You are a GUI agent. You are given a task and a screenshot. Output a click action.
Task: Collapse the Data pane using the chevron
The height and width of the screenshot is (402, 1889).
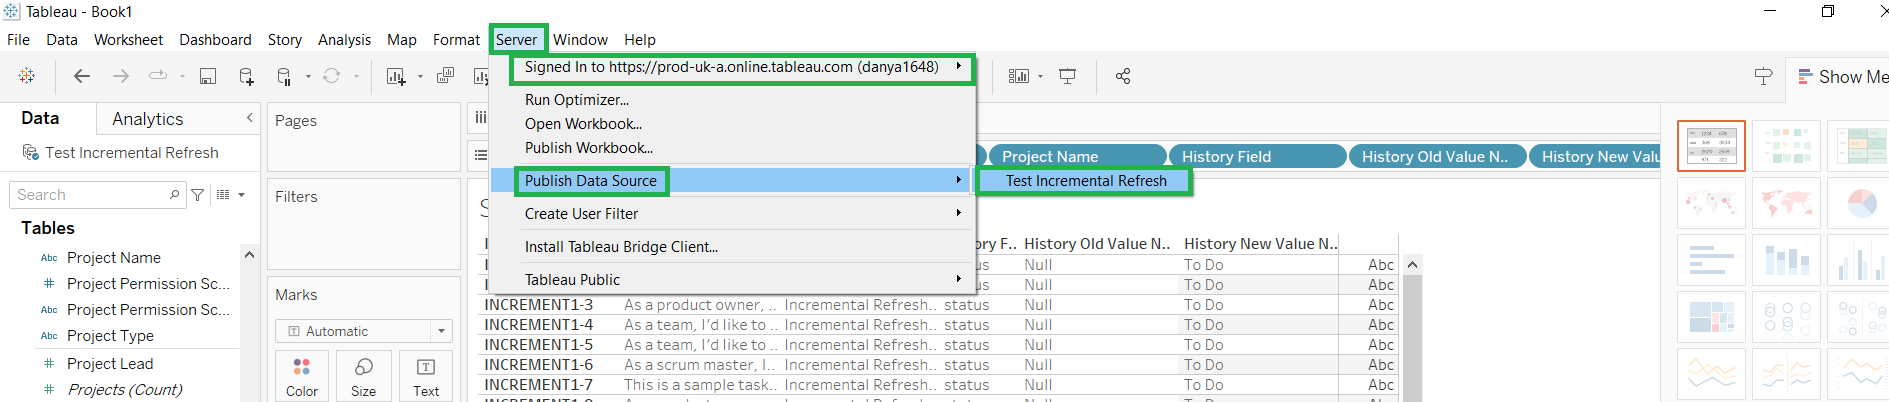pos(249,118)
